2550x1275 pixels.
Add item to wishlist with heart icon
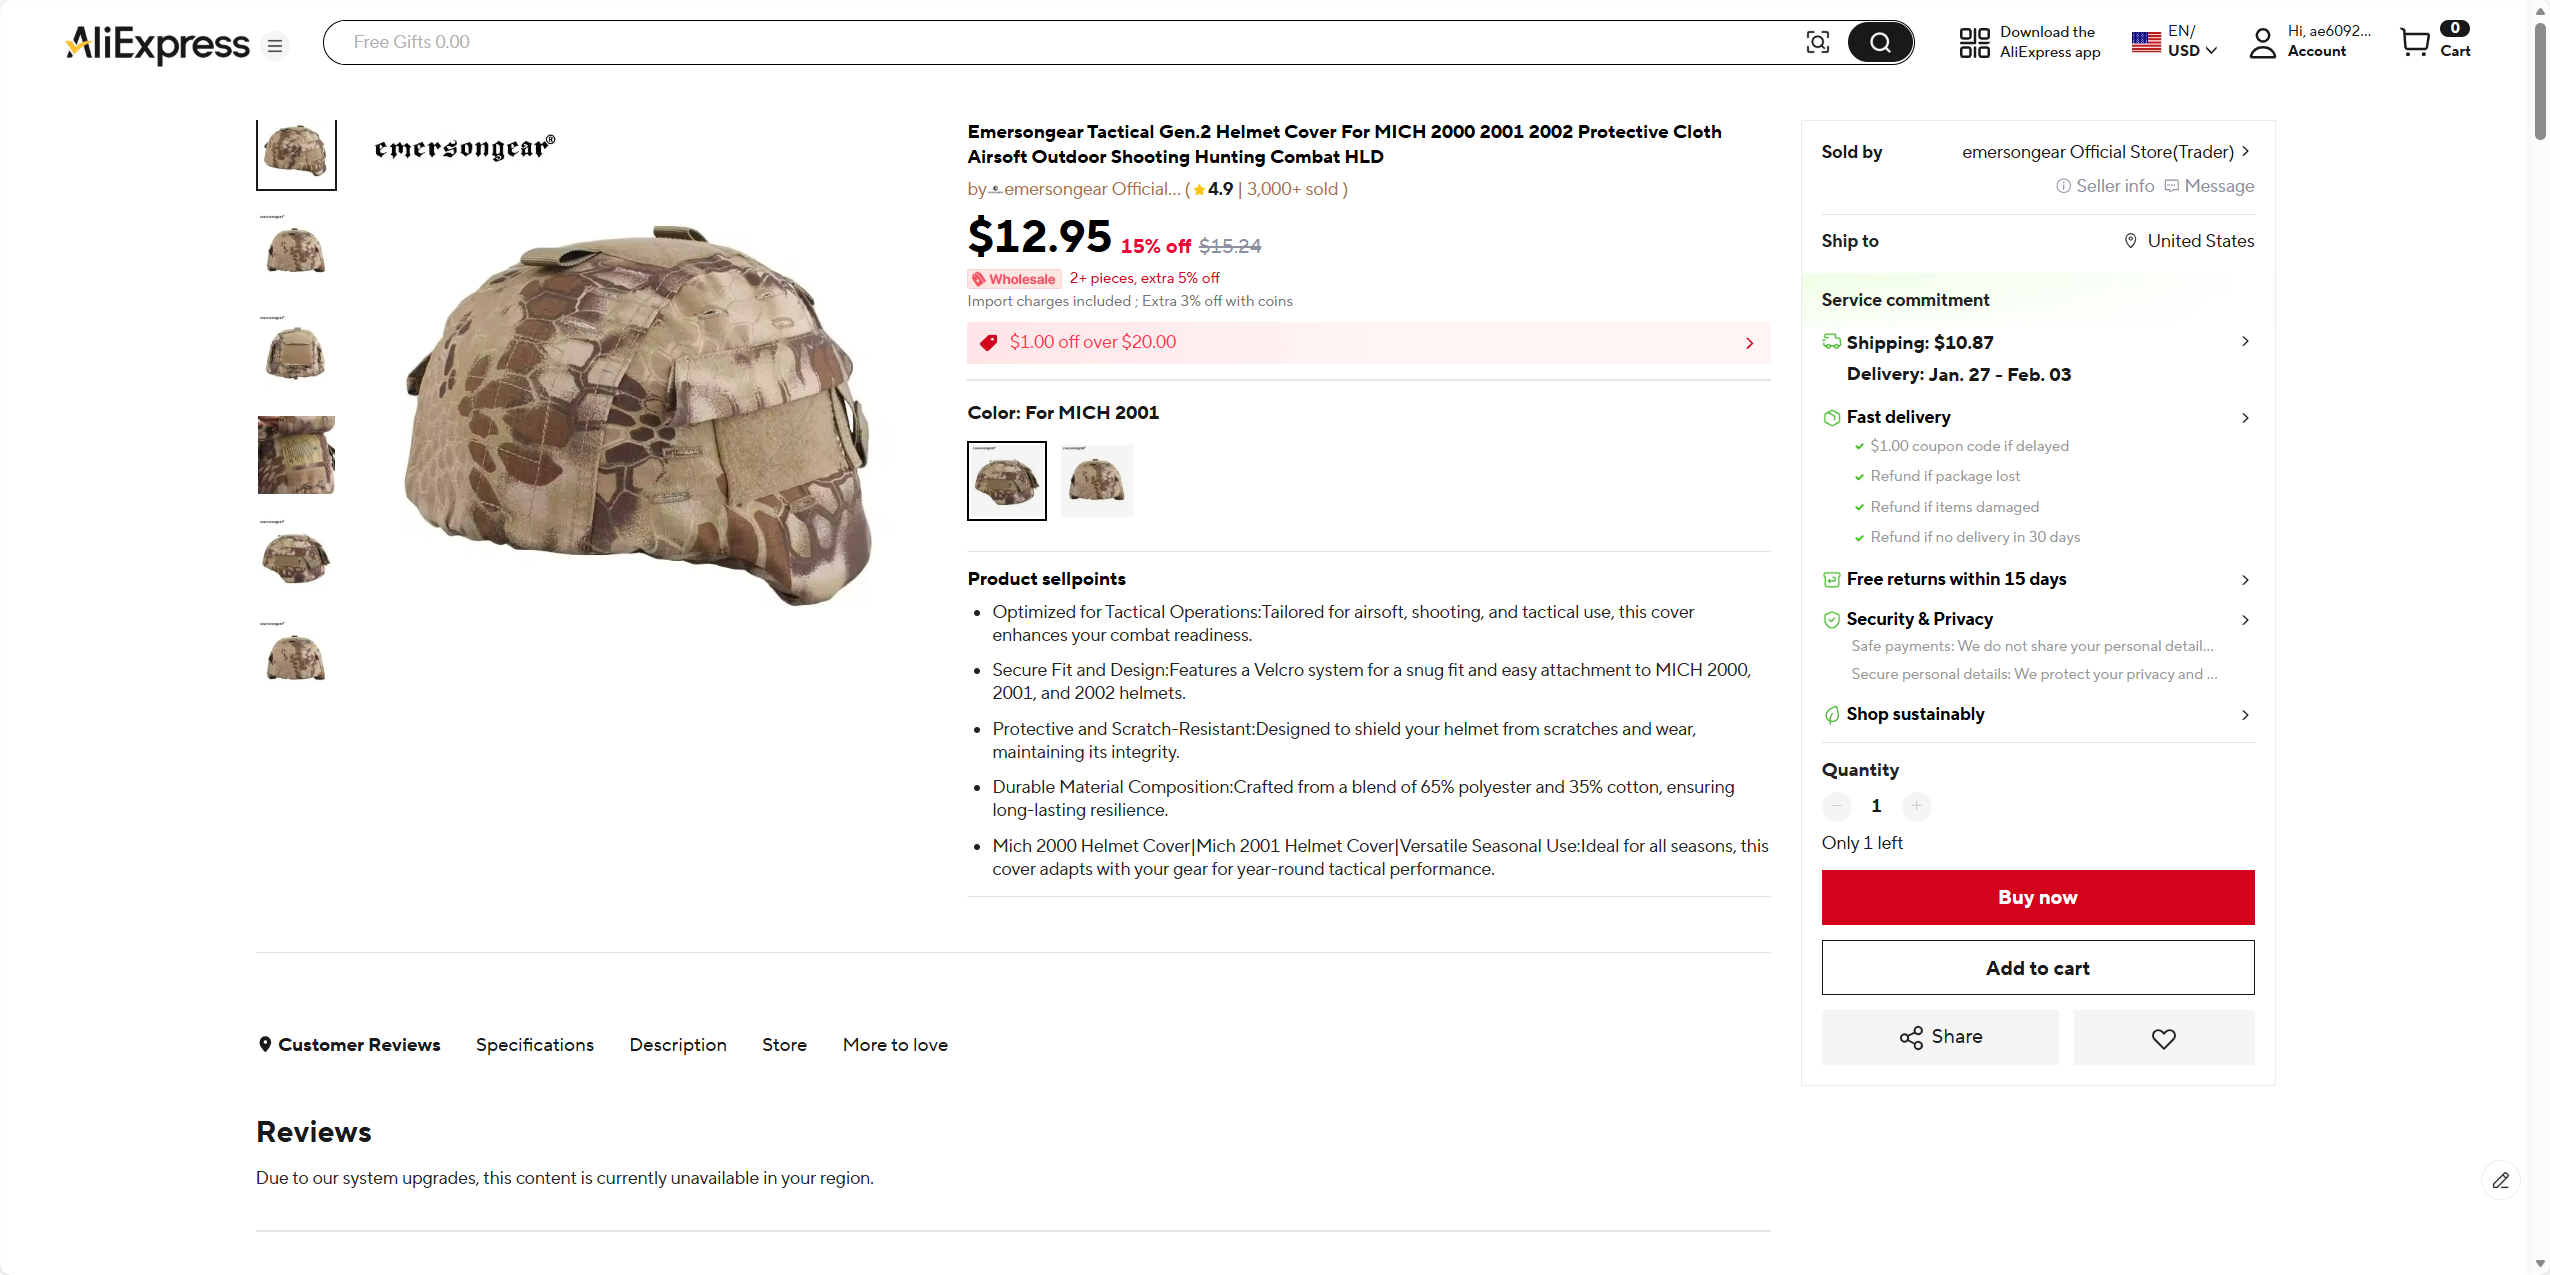[2163, 1038]
